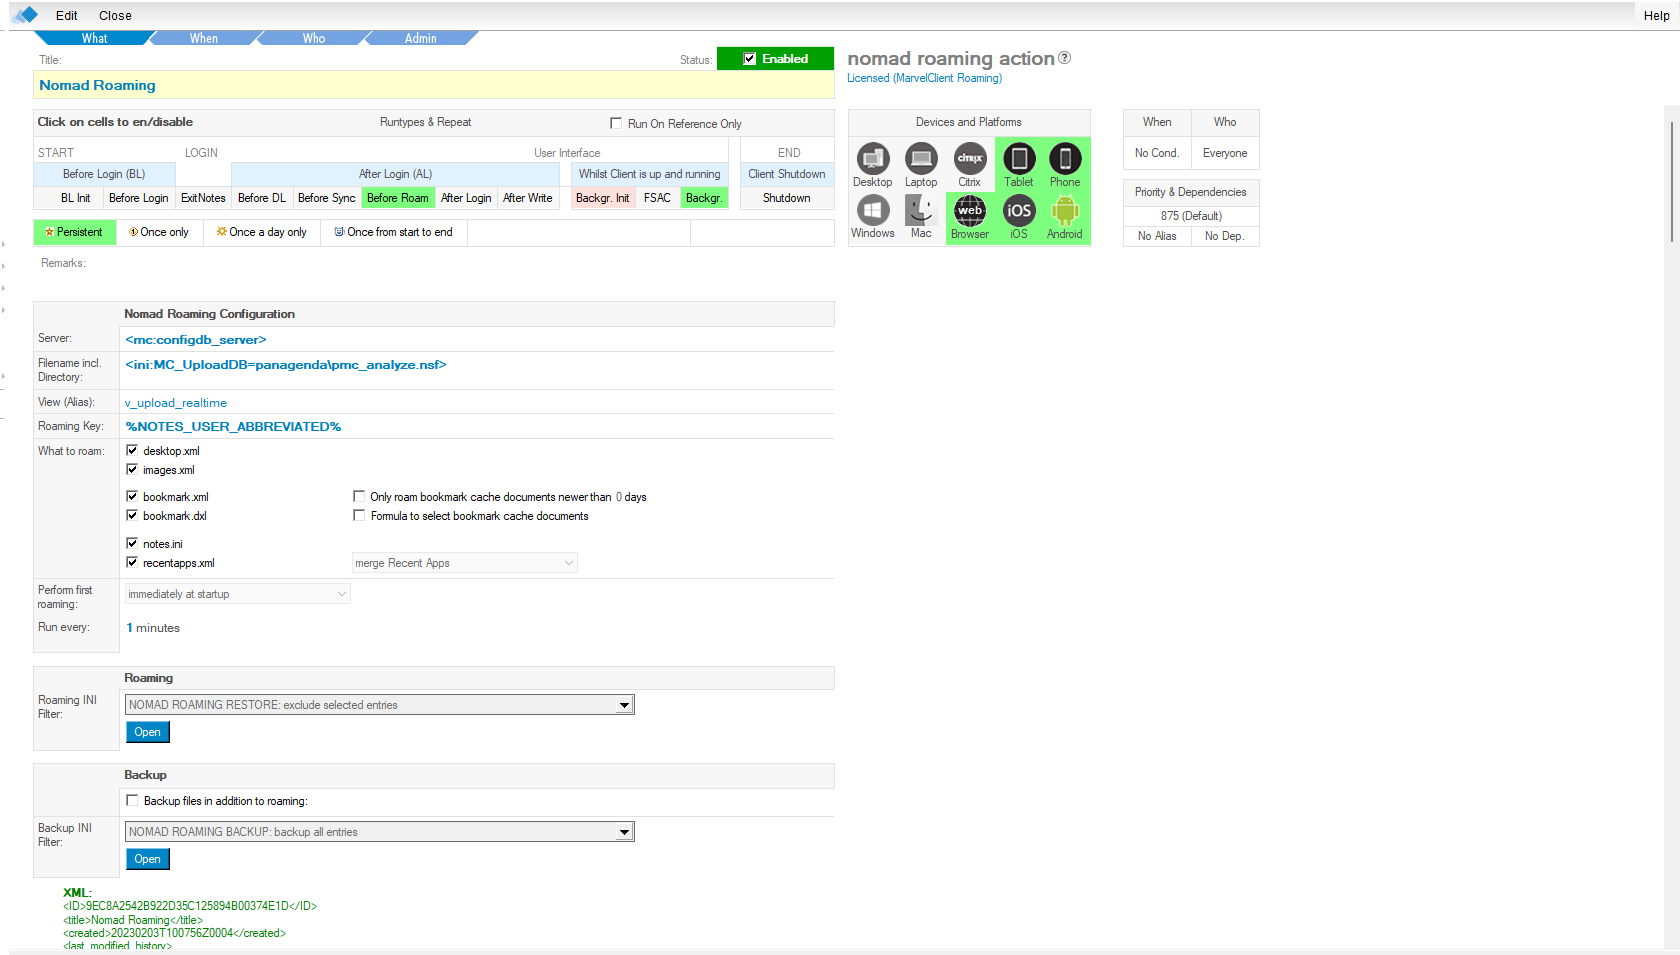This screenshot has width=1680, height=955.
Task: Click the Licensed MarvelClient Roaming link
Action: 925,78
